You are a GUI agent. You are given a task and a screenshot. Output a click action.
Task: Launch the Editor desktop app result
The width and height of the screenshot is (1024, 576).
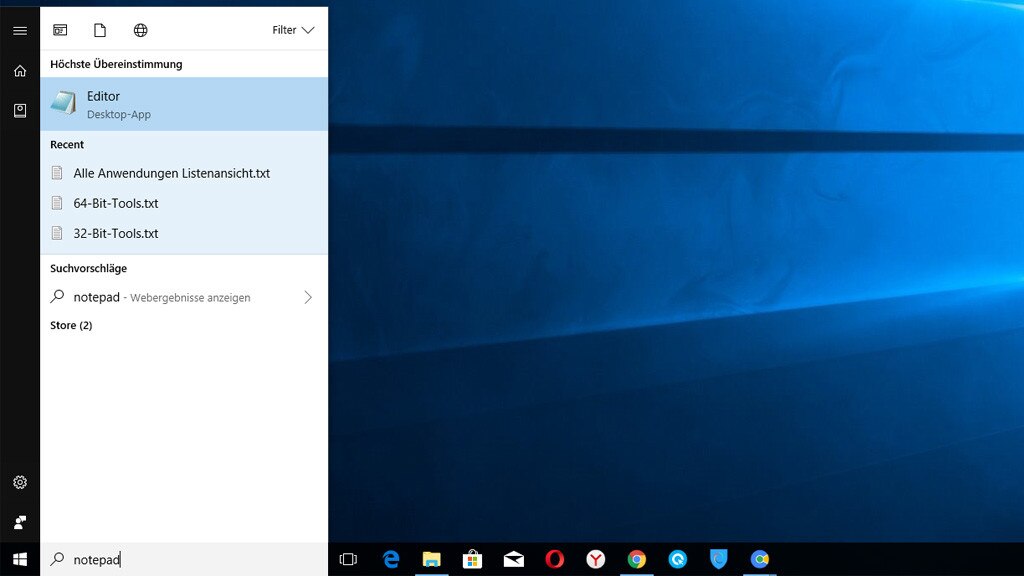(x=184, y=104)
